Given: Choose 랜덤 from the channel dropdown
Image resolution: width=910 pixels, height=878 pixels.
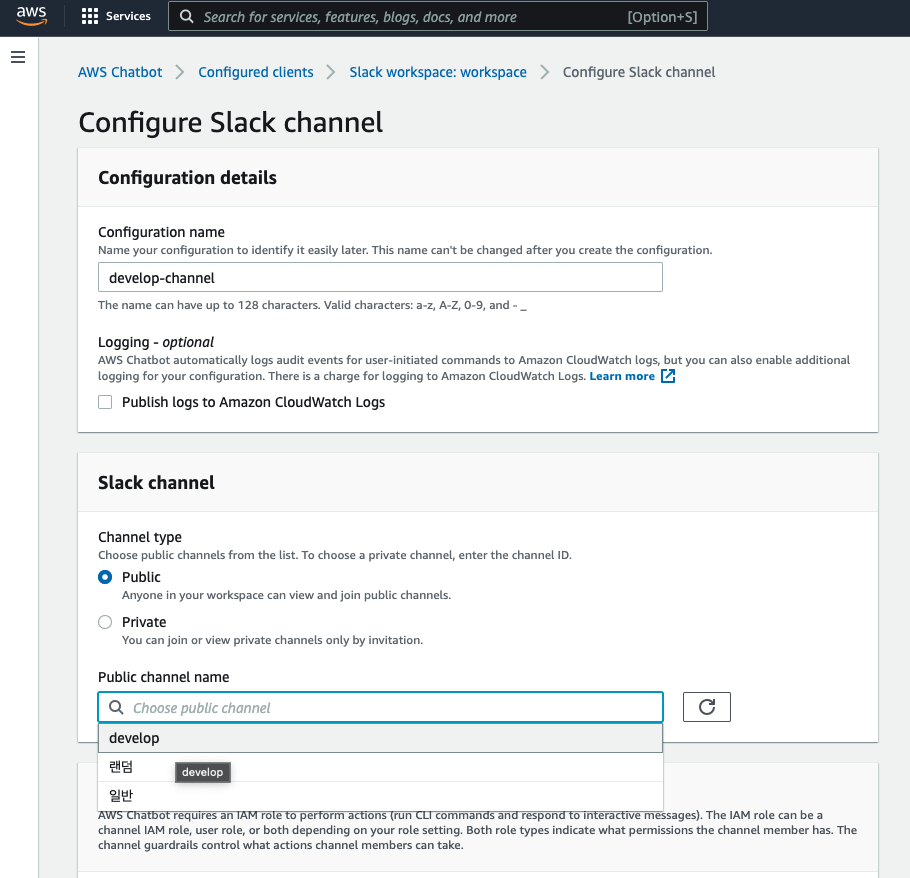Looking at the screenshot, I should click(x=380, y=767).
